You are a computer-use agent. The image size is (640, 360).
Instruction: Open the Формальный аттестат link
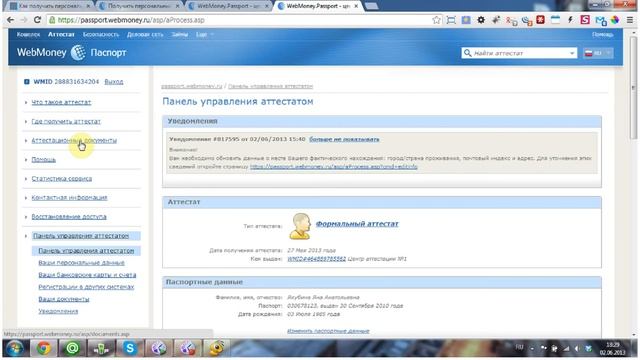[x=357, y=224]
